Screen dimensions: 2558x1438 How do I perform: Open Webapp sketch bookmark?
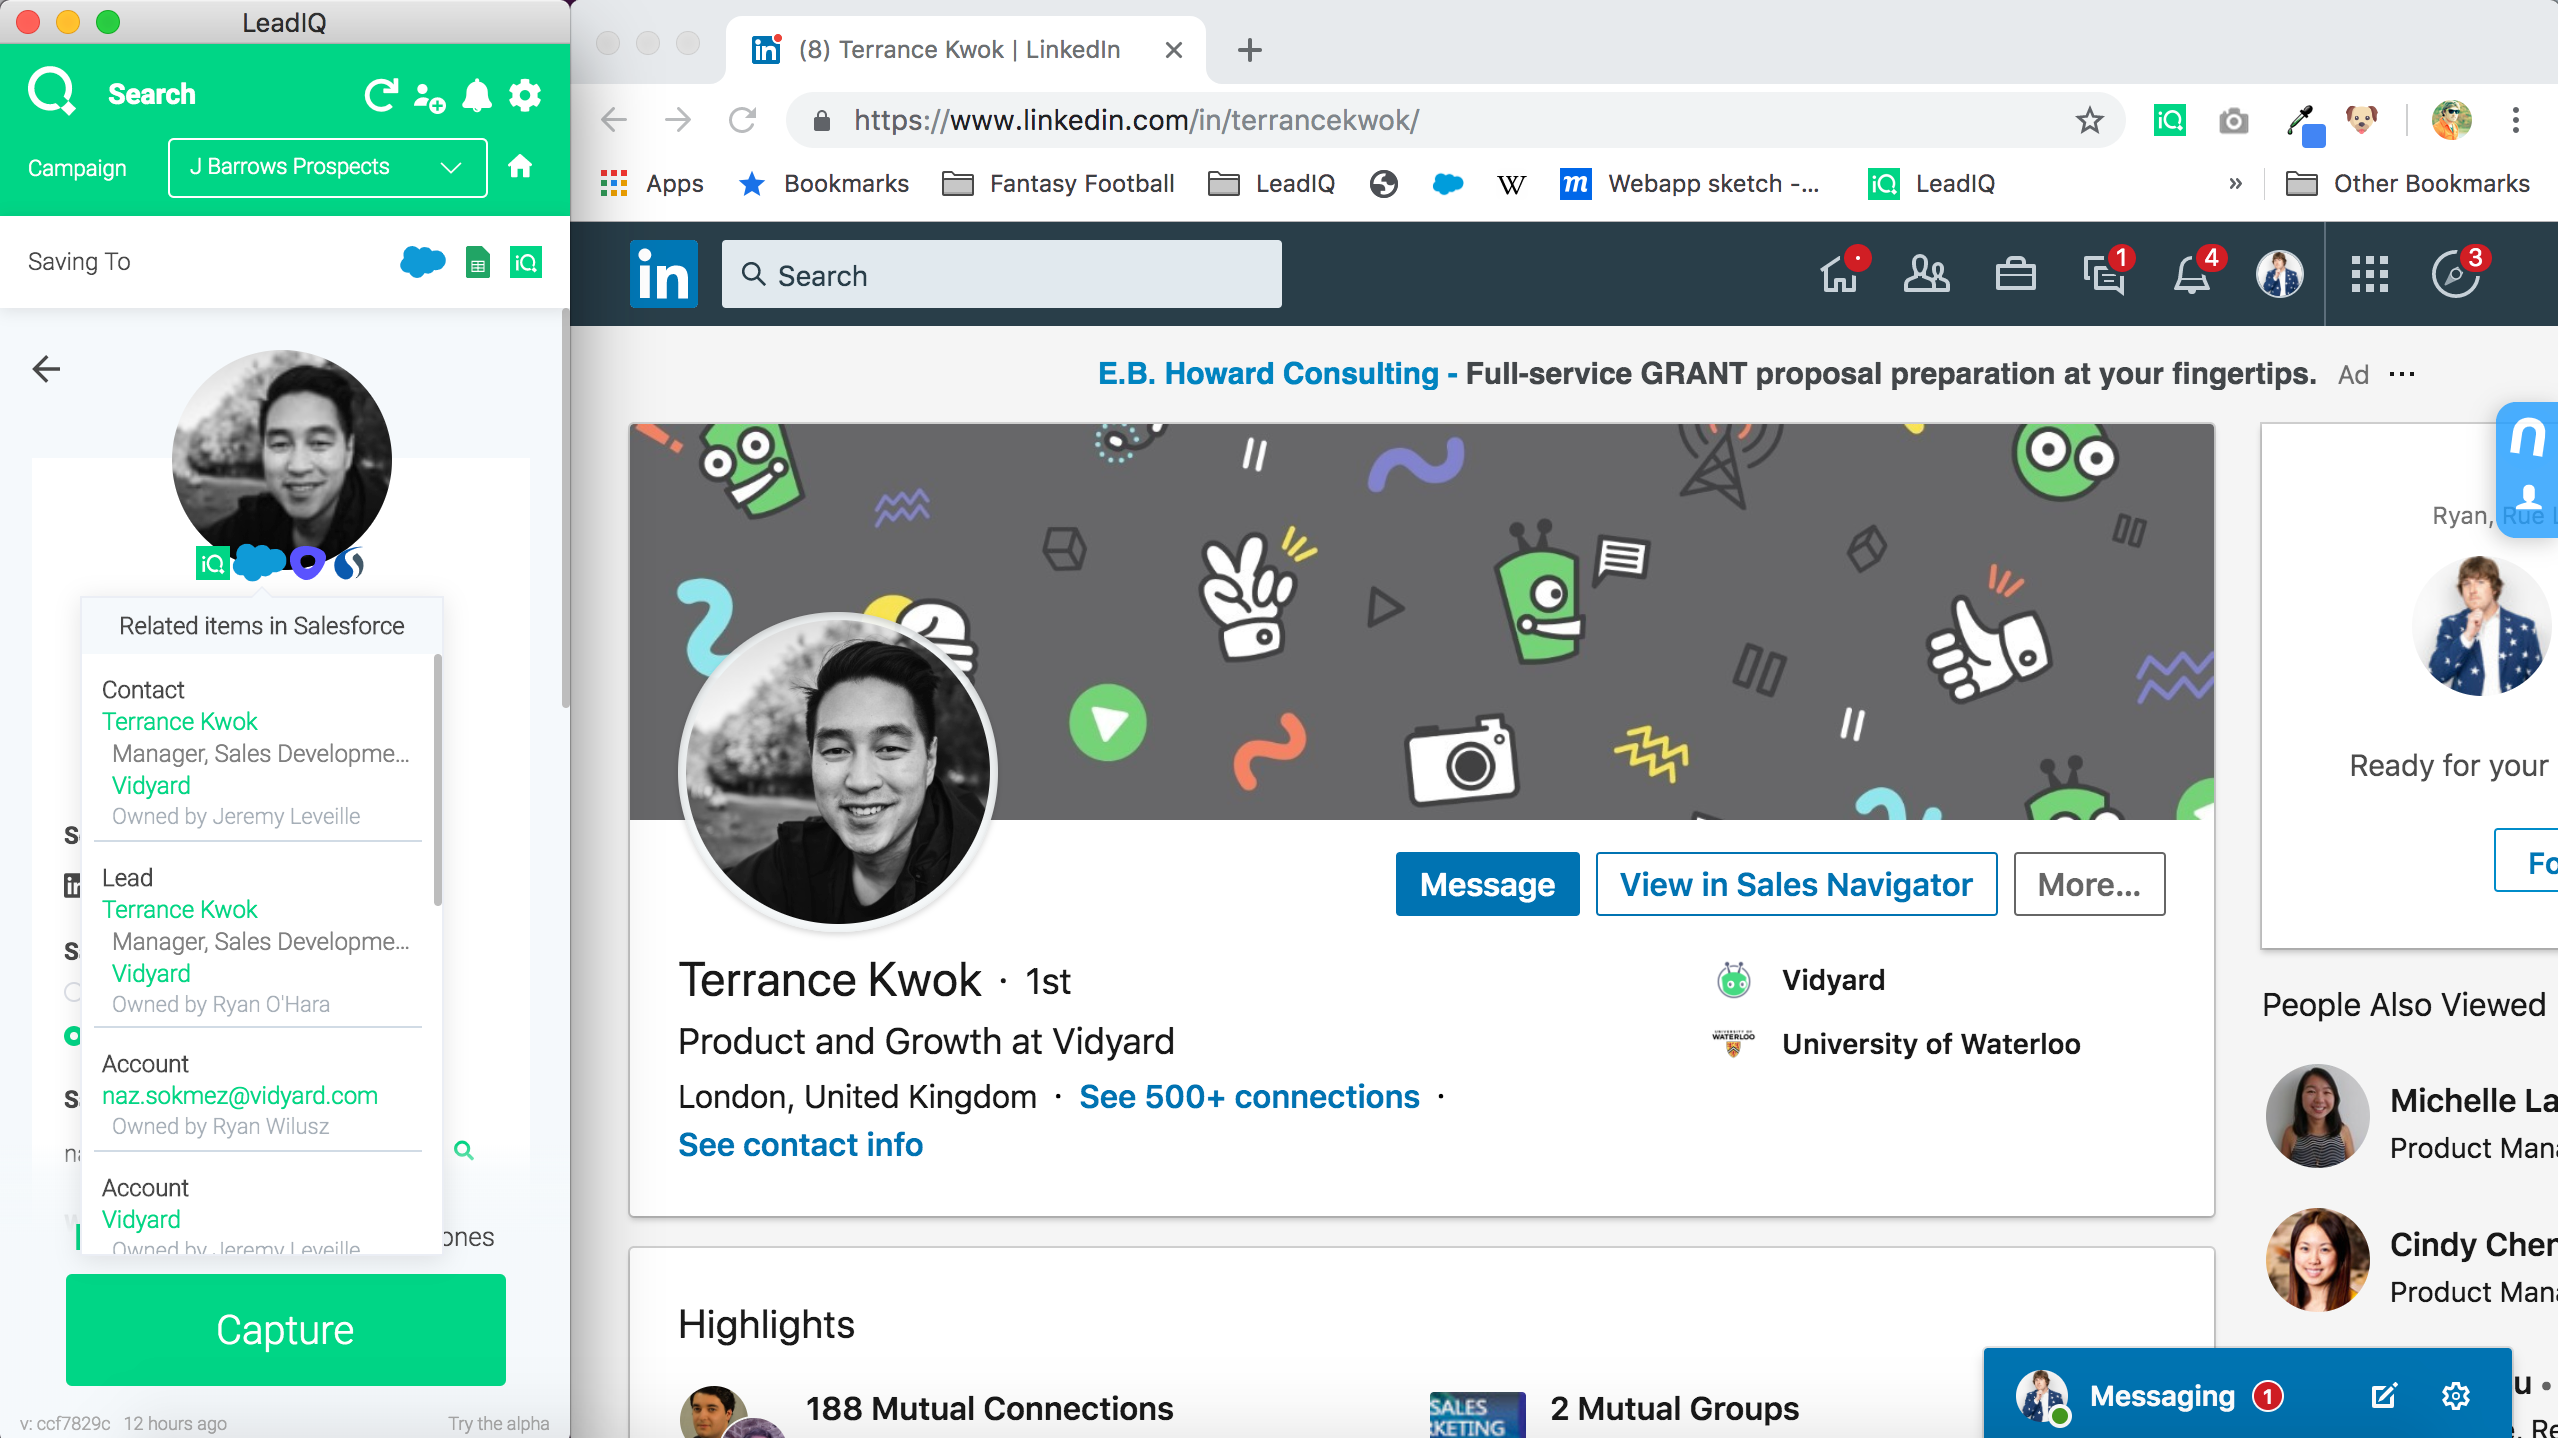pos(1690,184)
